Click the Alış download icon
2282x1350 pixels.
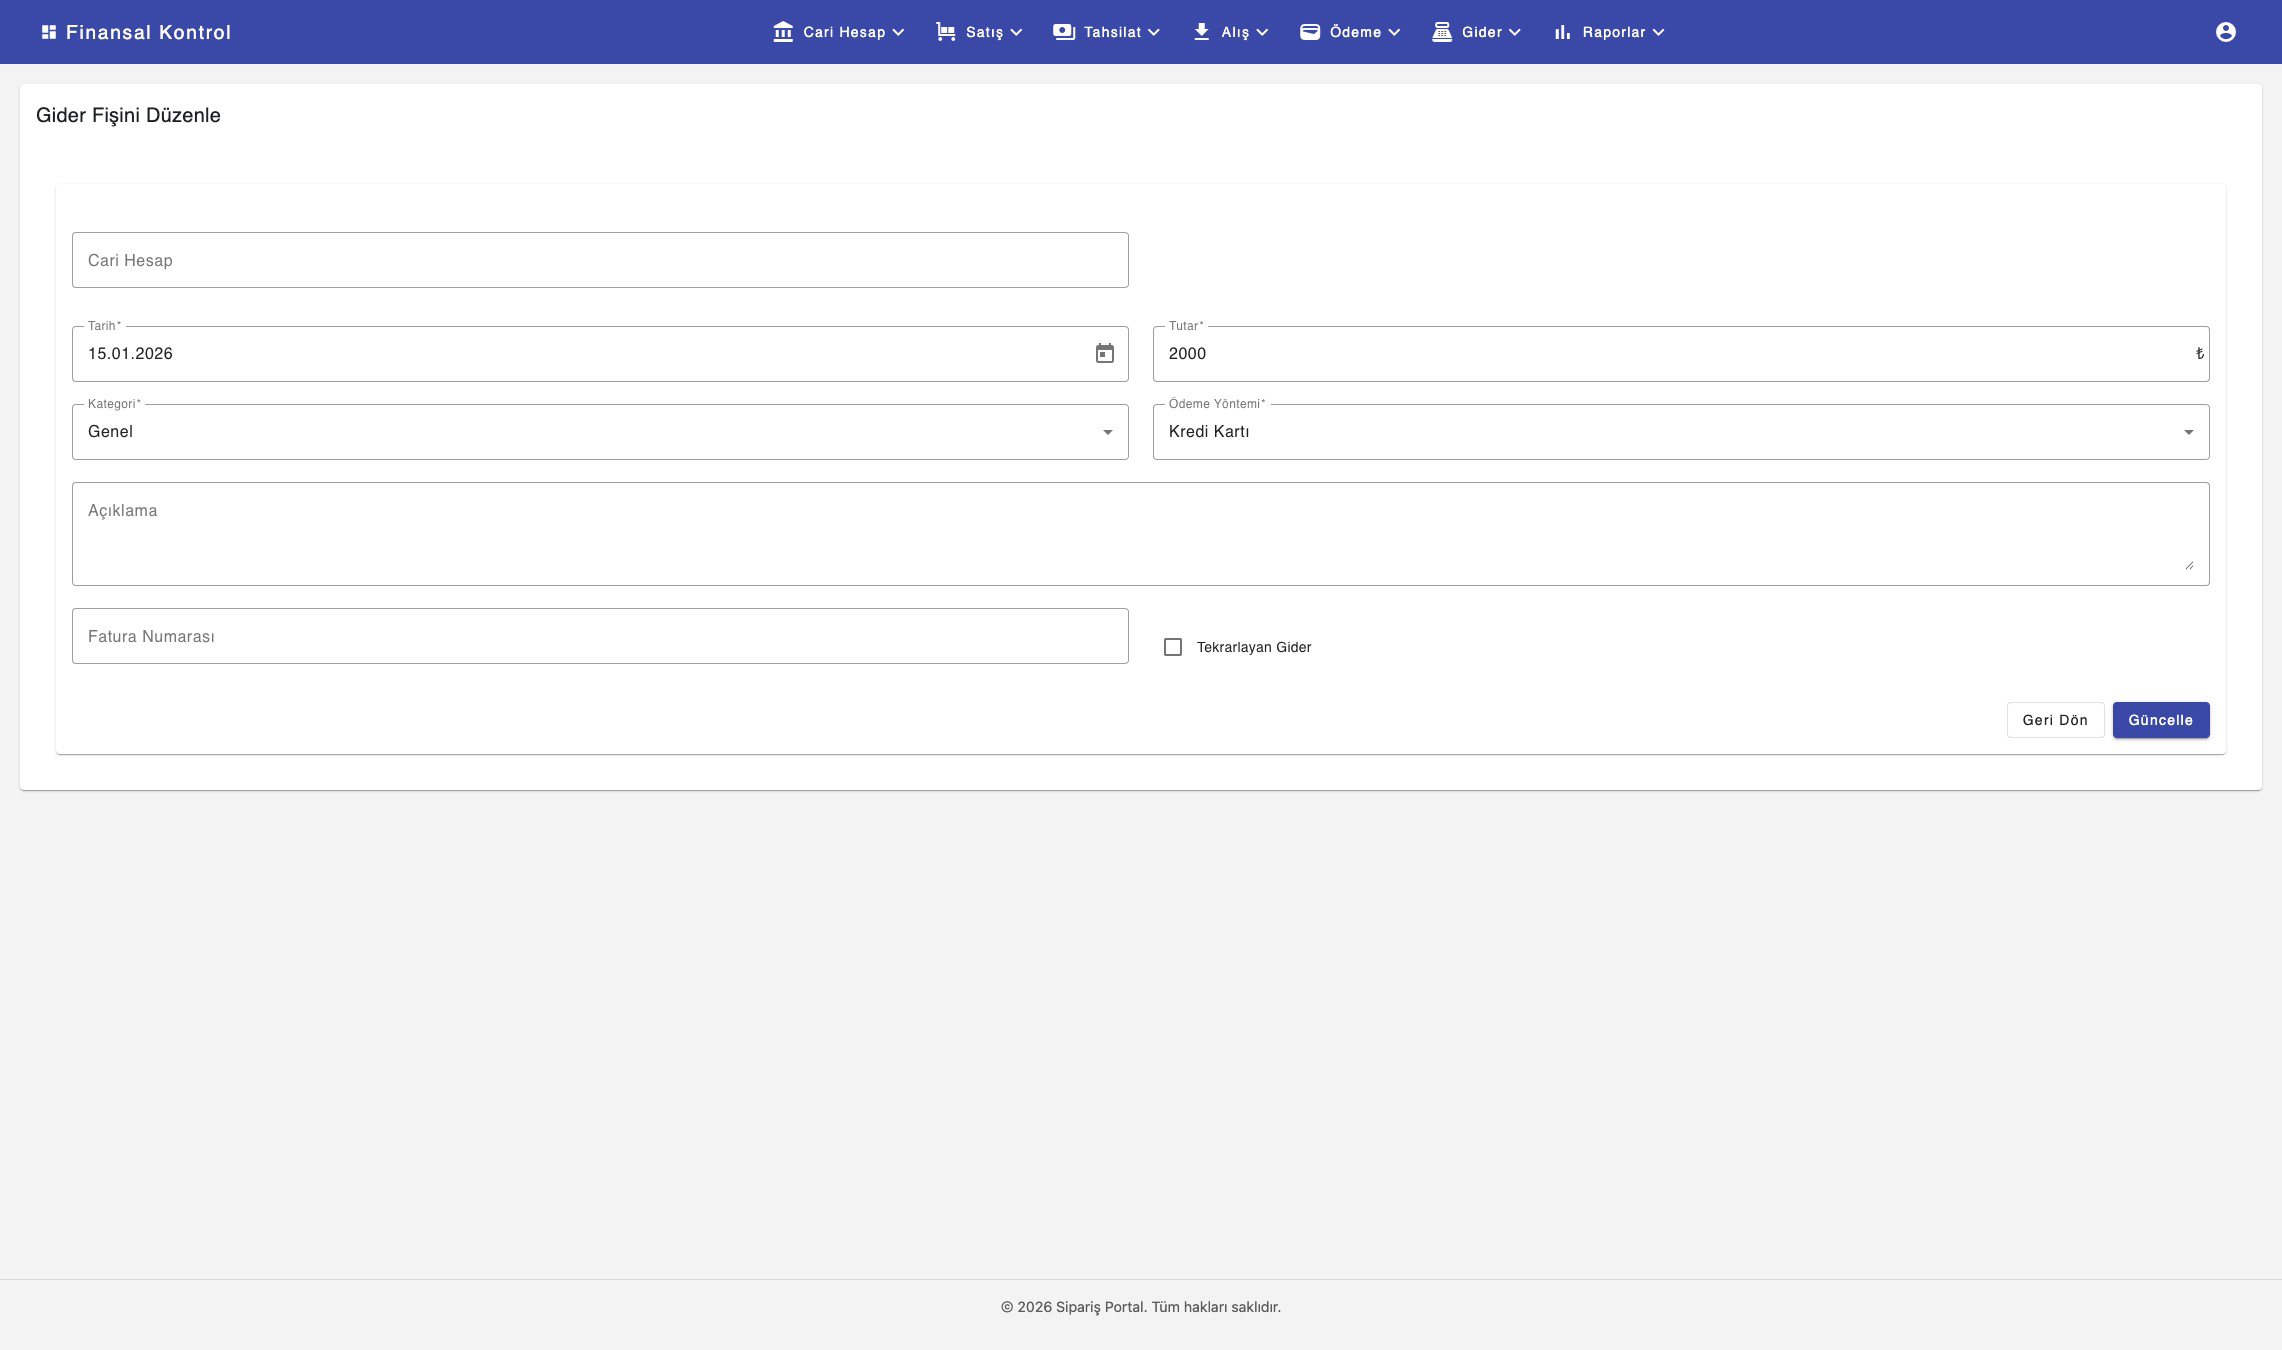[x=1201, y=32]
